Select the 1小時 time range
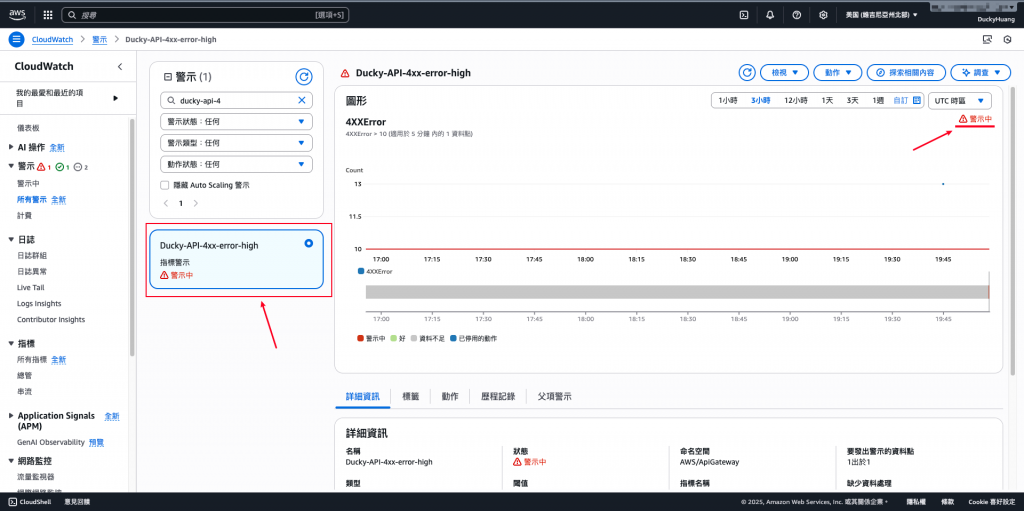Viewport: 1024px width, 511px height. [x=728, y=101]
